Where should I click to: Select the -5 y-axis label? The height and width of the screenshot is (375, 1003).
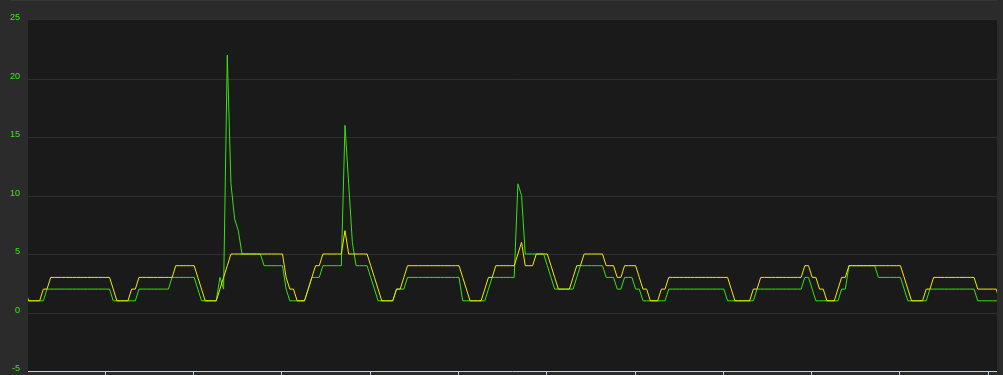(16, 369)
